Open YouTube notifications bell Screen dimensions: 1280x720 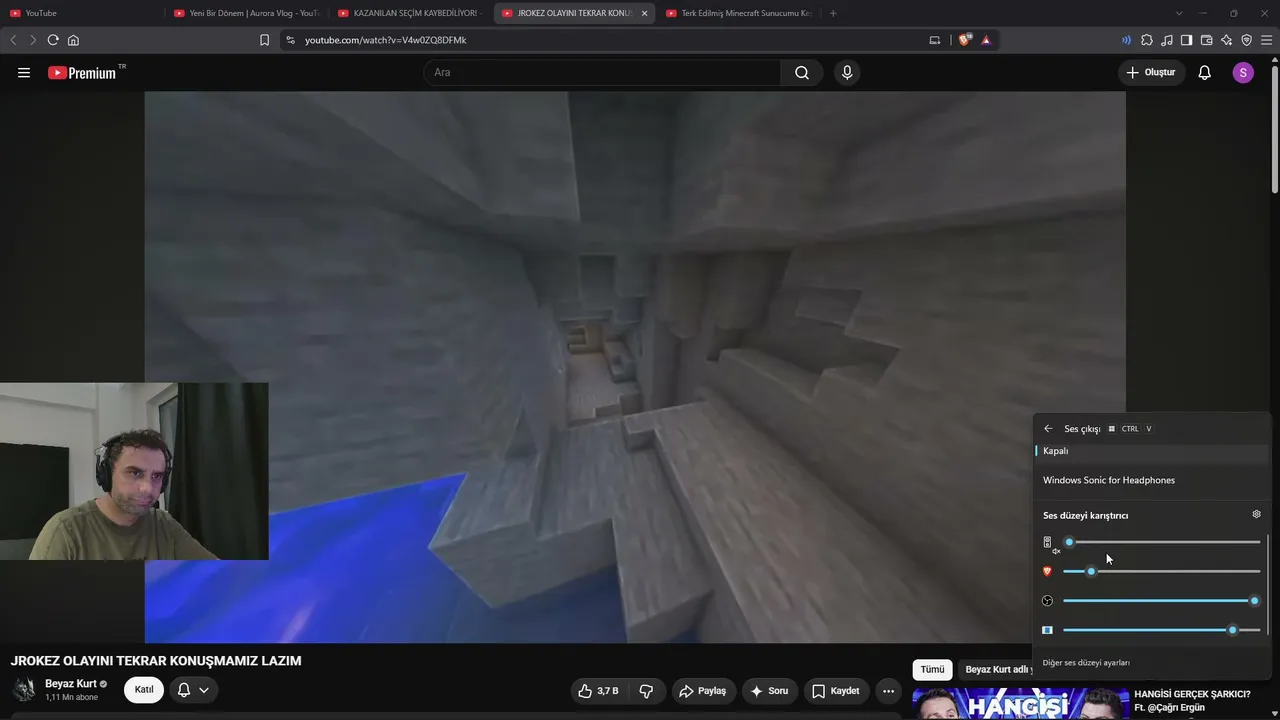(x=1205, y=73)
